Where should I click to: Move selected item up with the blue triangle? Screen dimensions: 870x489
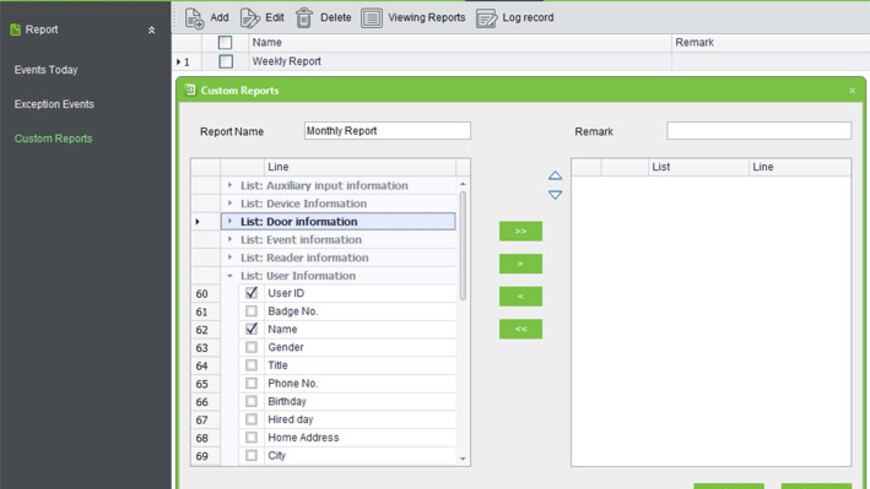click(555, 175)
